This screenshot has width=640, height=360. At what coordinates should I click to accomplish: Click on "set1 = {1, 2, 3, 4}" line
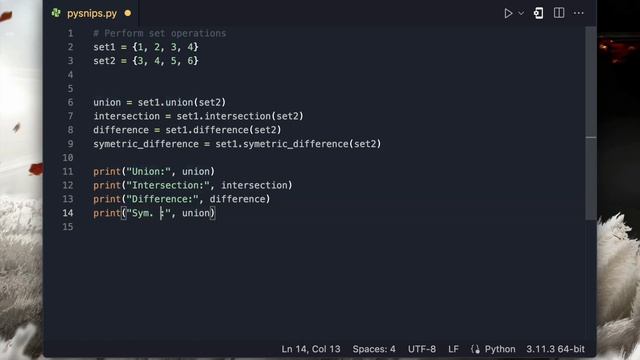click(x=146, y=47)
